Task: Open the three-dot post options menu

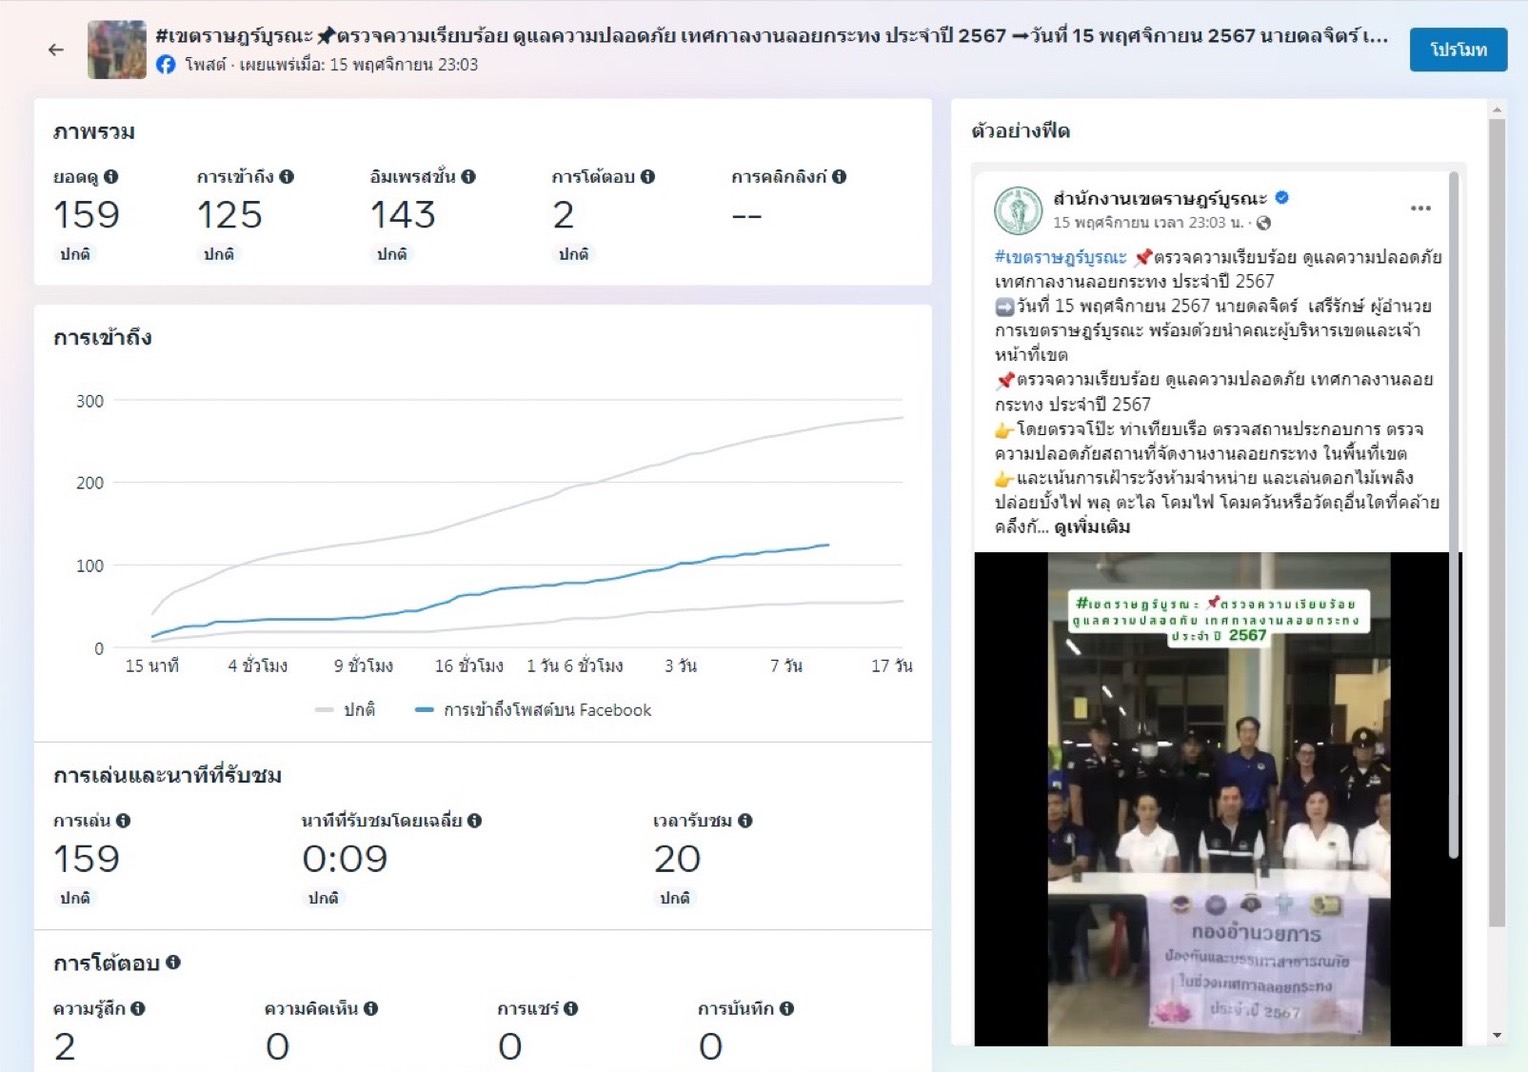Action: click(1420, 208)
